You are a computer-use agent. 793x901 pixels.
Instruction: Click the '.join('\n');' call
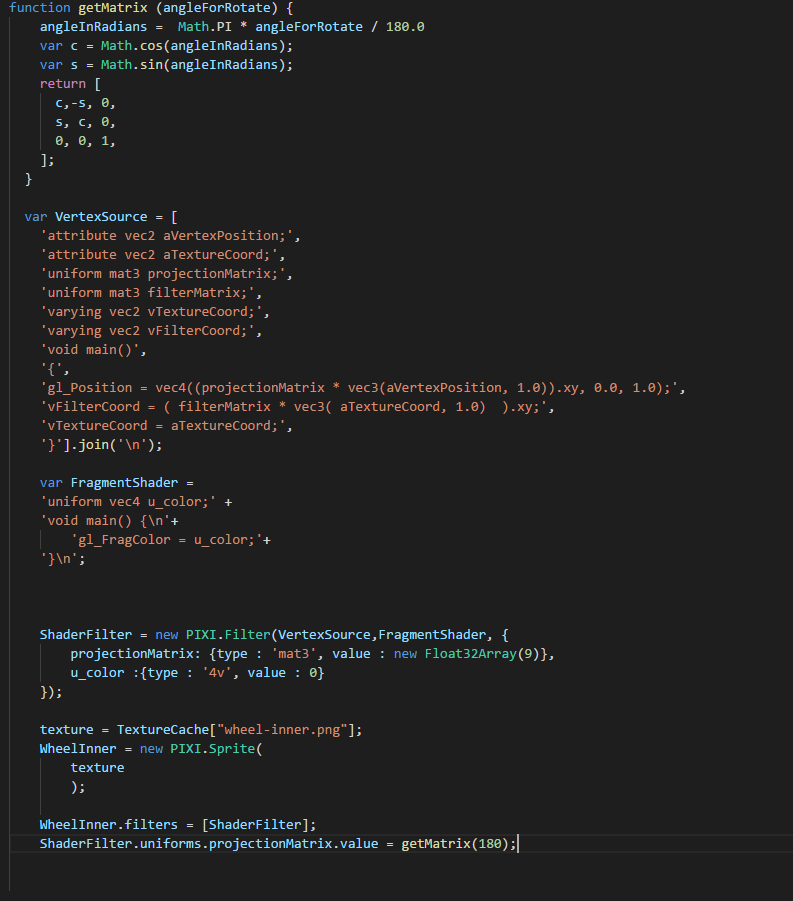[117, 445]
